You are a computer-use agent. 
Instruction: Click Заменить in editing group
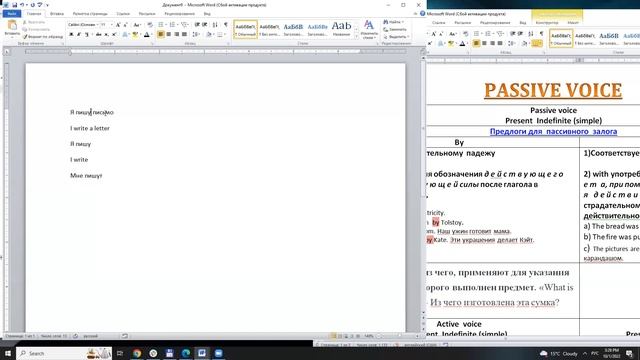pyautogui.click(x=395, y=29)
